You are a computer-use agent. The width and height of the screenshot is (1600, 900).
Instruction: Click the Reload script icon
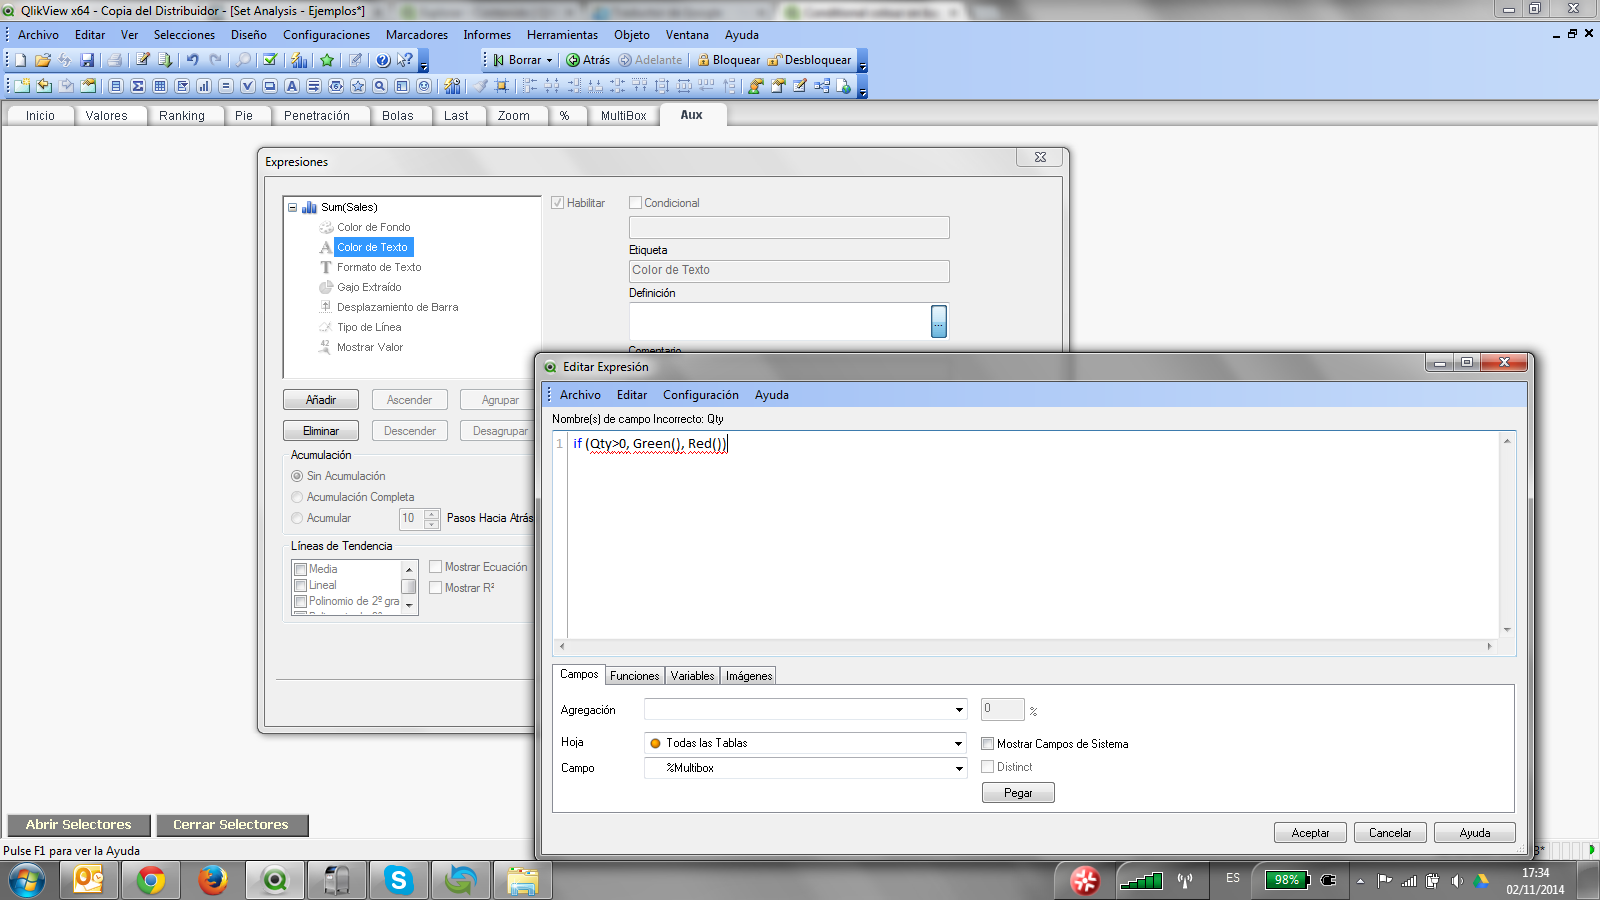click(165, 60)
